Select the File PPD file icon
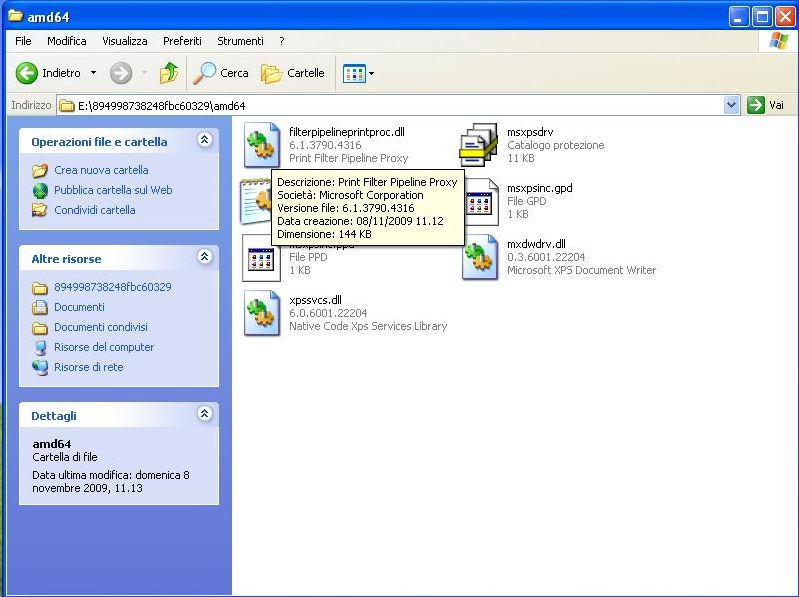 [x=261, y=258]
